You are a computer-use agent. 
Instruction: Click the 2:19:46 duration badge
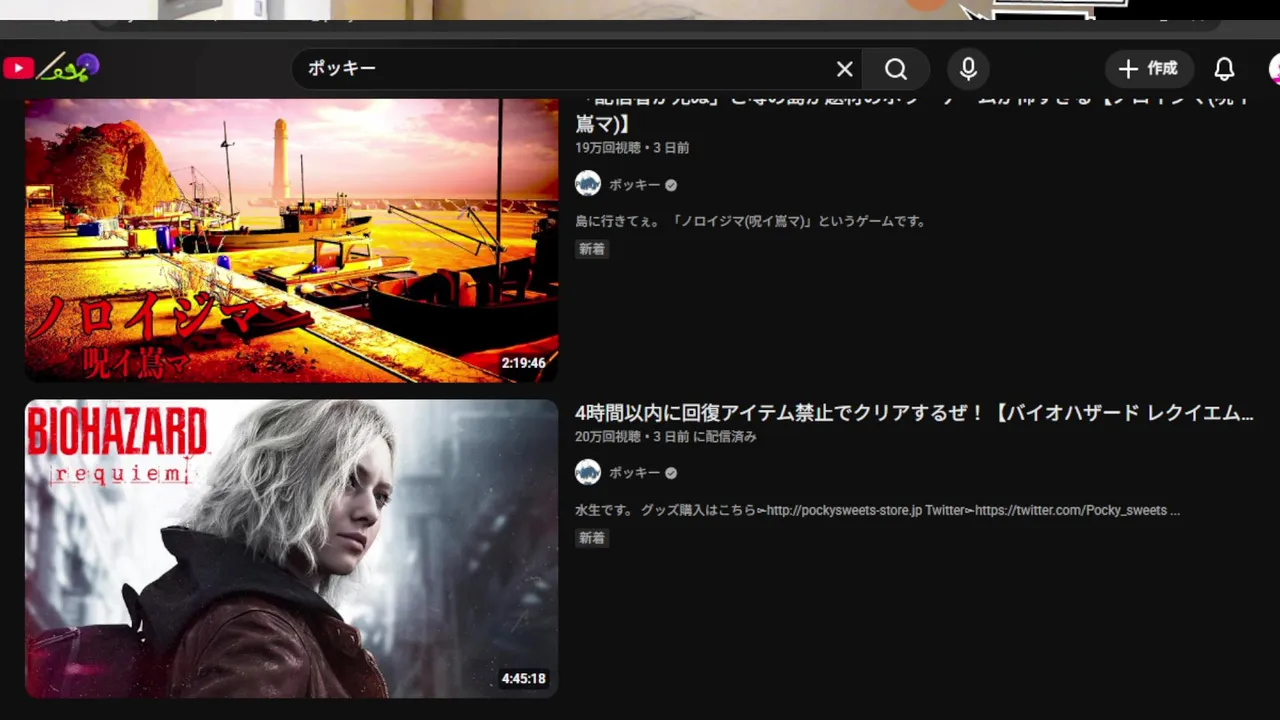[524, 363]
